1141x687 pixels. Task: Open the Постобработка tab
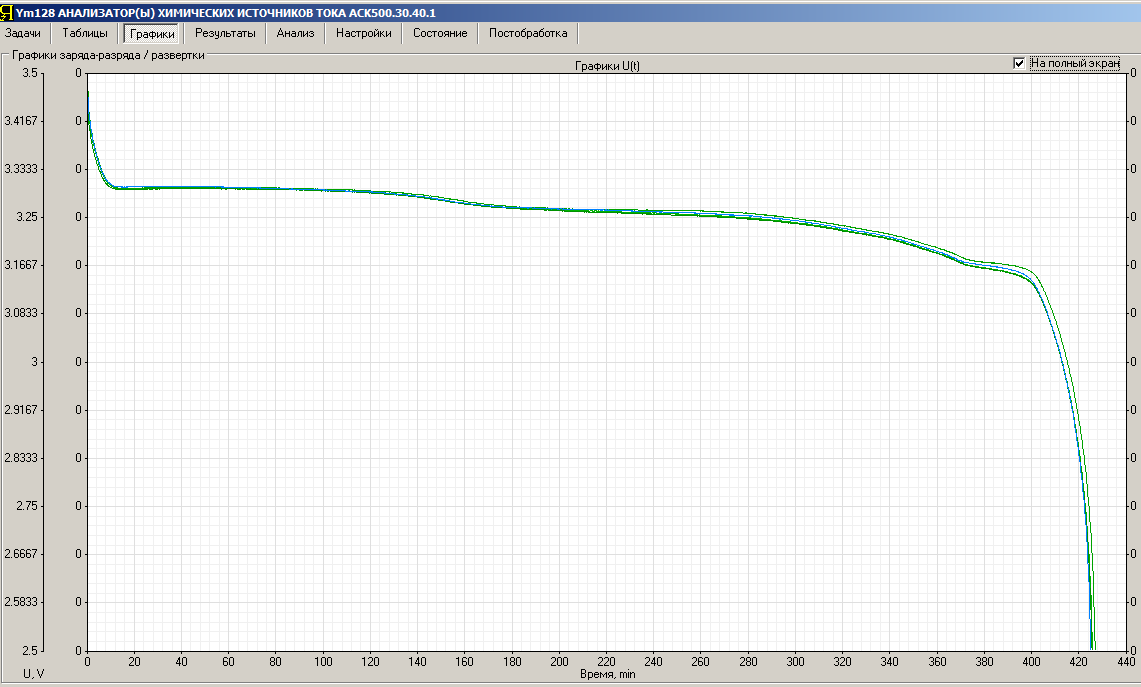[528, 33]
